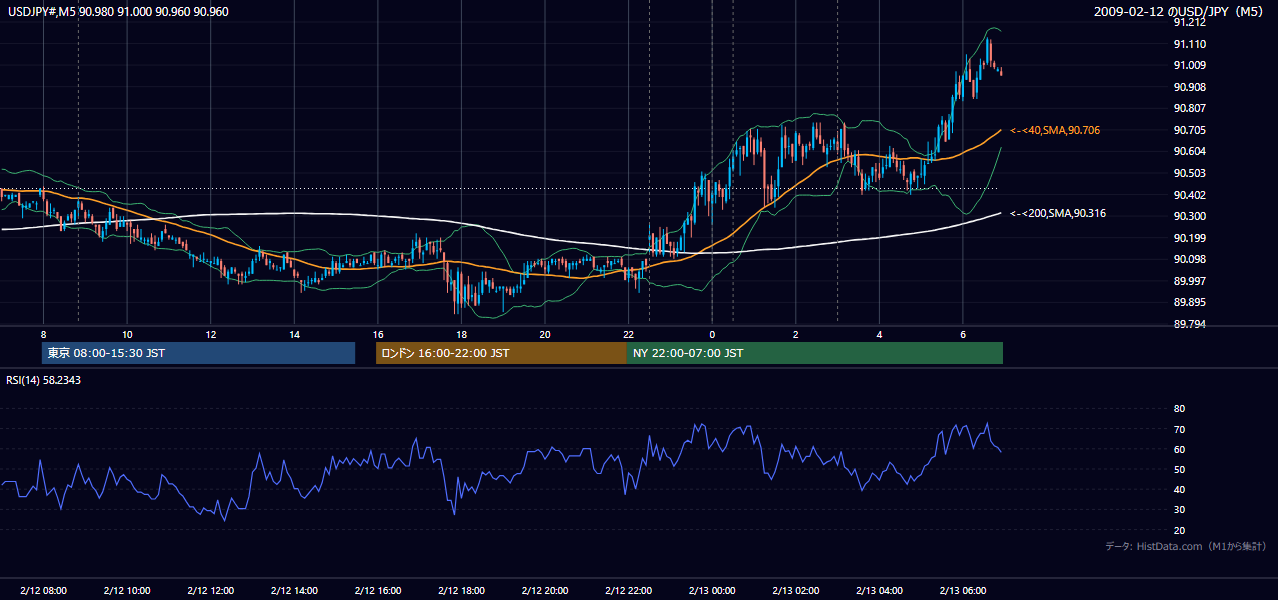
Task: Click RSI scale value 50
Action: tap(1179, 469)
